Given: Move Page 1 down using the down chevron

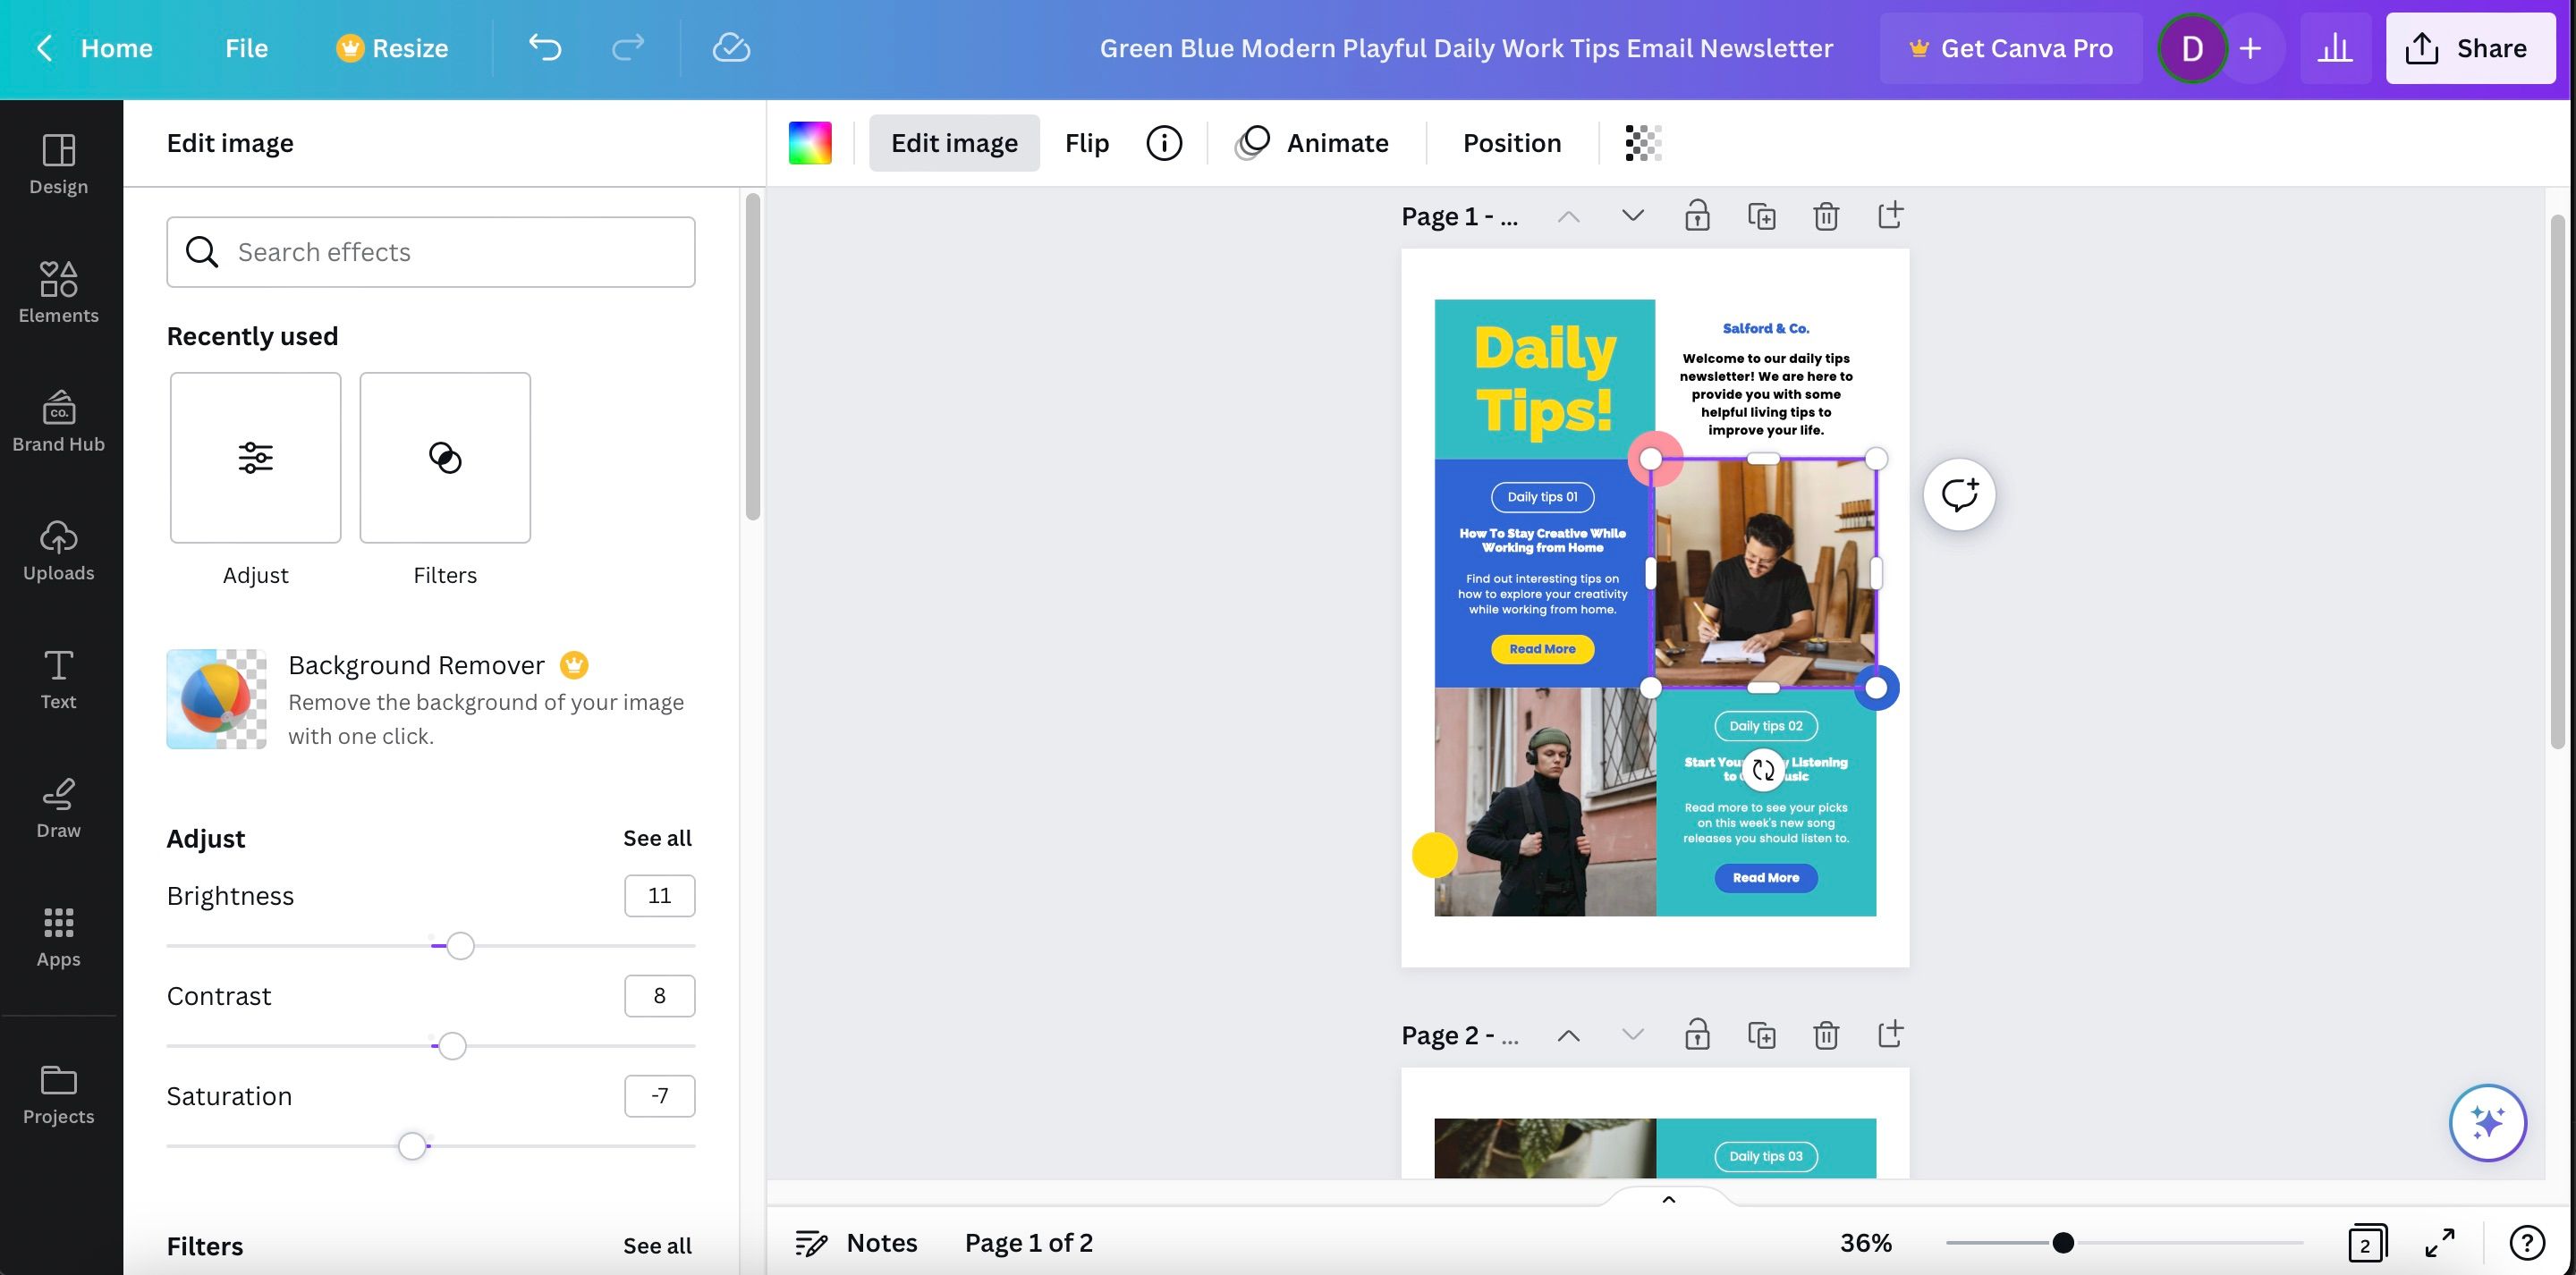Looking at the screenshot, I should [1631, 215].
